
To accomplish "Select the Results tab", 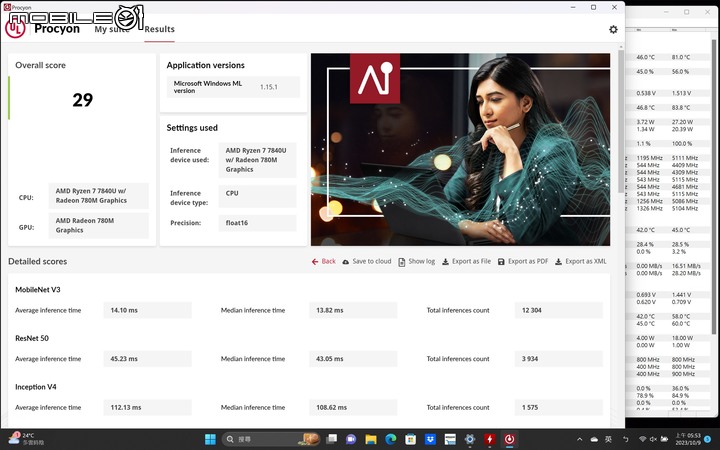I will pyautogui.click(x=159, y=29).
